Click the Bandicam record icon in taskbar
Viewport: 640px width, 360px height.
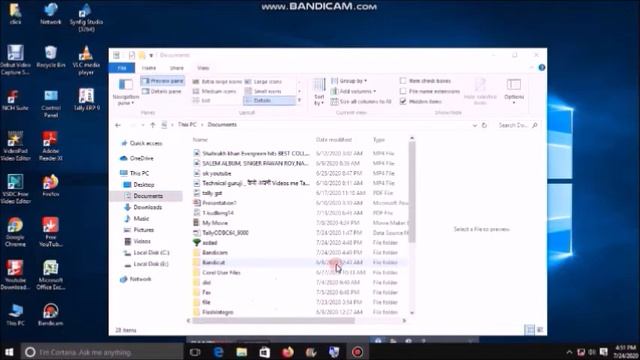(x=357, y=352)
